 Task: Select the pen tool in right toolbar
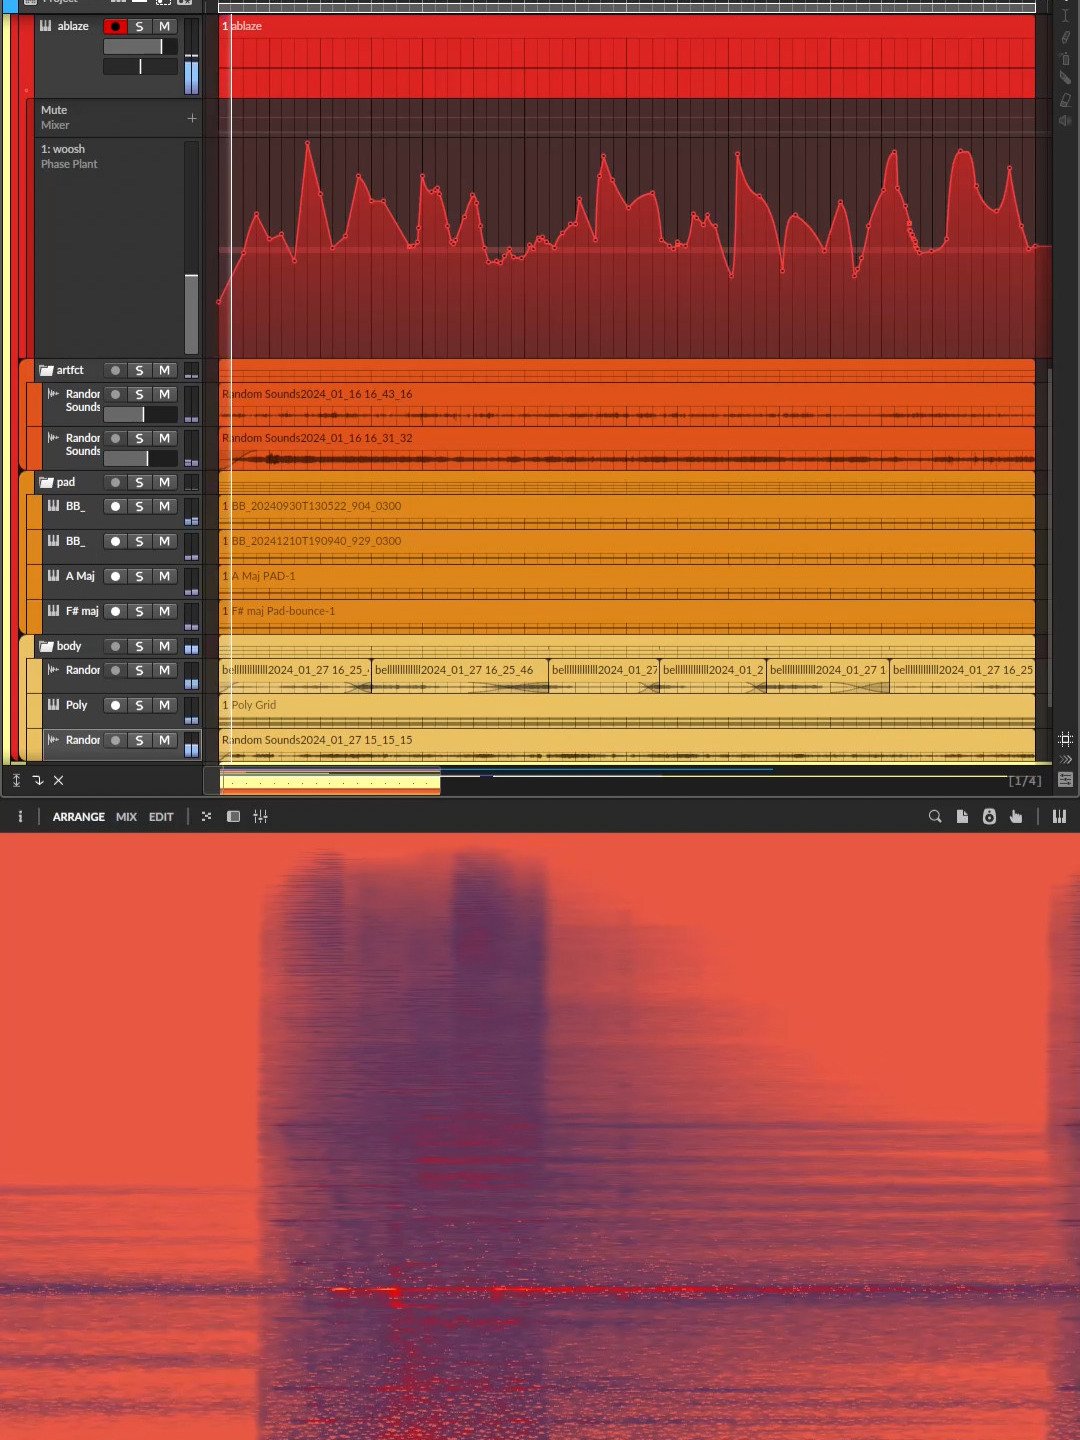pyautogui.click(x=1065, y=37)
